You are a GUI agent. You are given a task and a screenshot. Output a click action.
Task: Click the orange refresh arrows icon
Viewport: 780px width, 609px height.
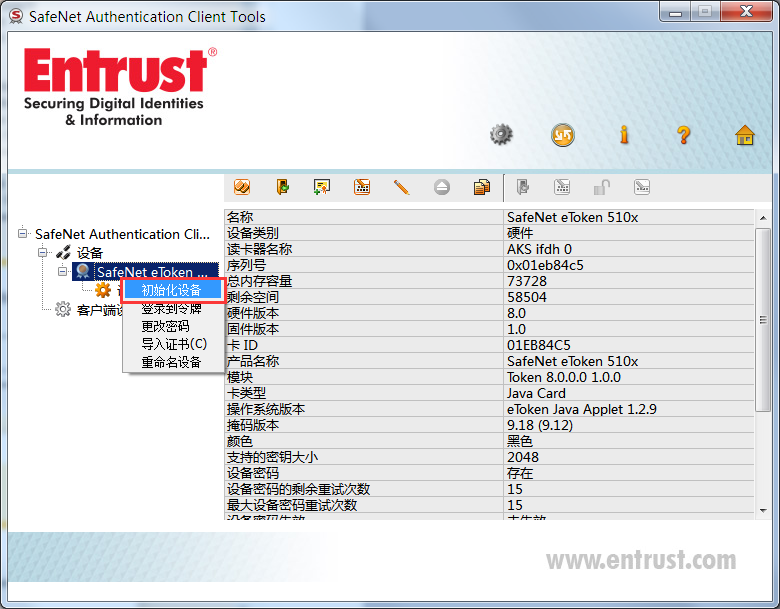[x=563, y=135]
